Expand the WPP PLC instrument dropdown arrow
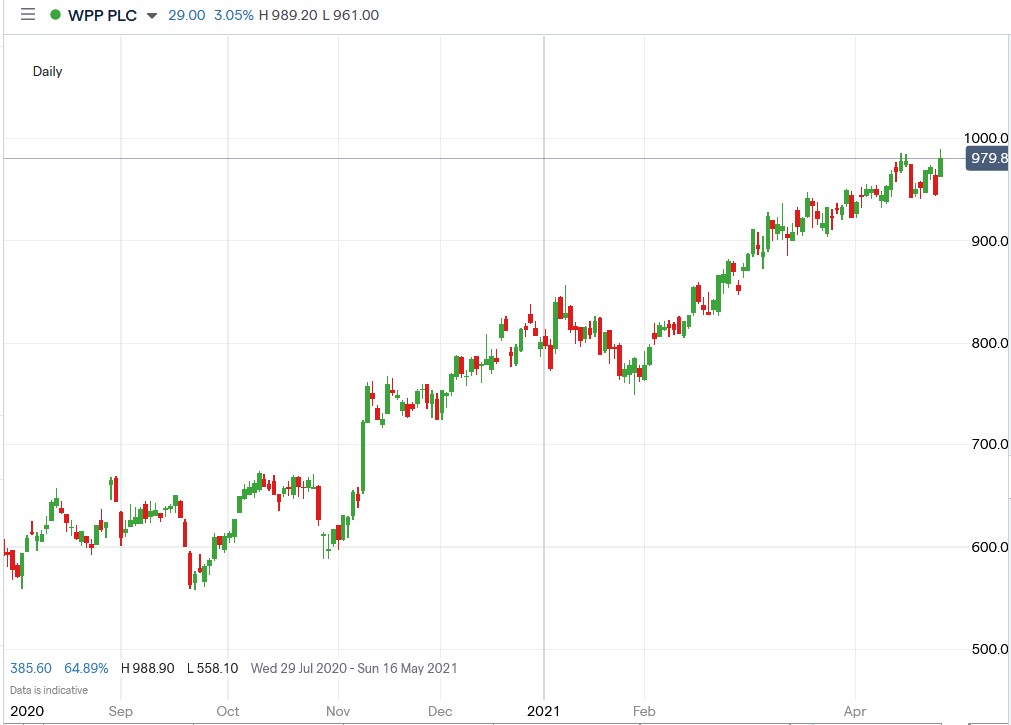 [x=152, y=15]
